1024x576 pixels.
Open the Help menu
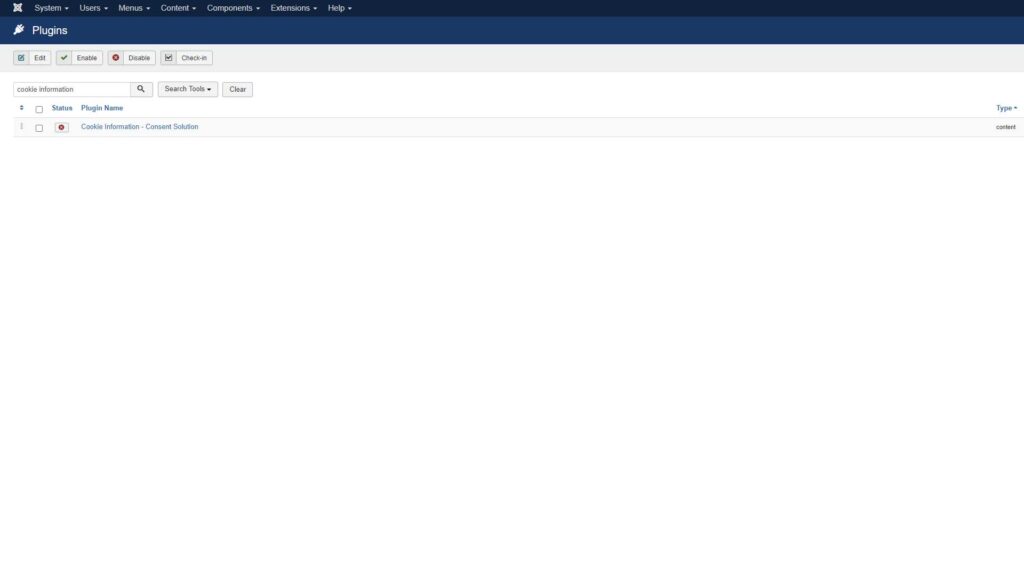tap(340, 8)
